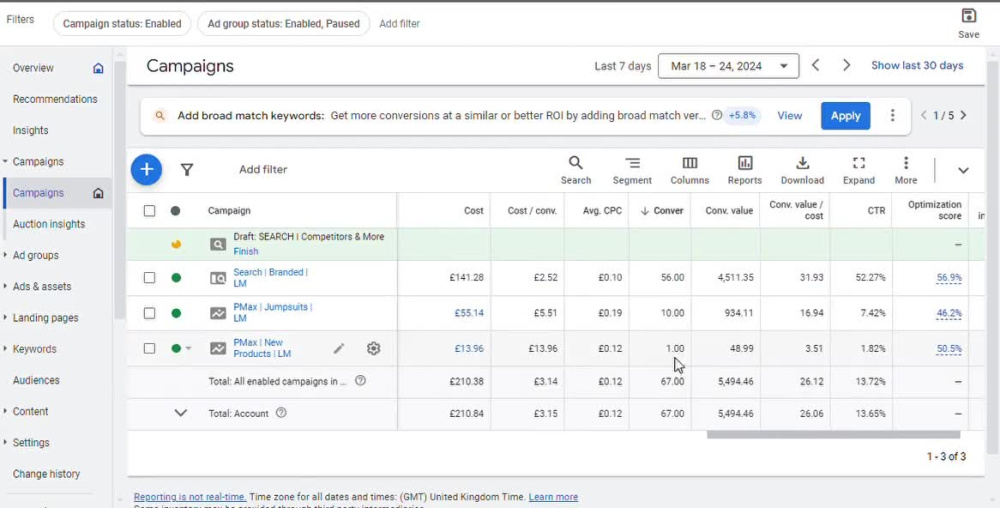Collapse the toolbar chevron next to More
Viewport: 1000px width, 508px height.
click(x=963, y=170)
